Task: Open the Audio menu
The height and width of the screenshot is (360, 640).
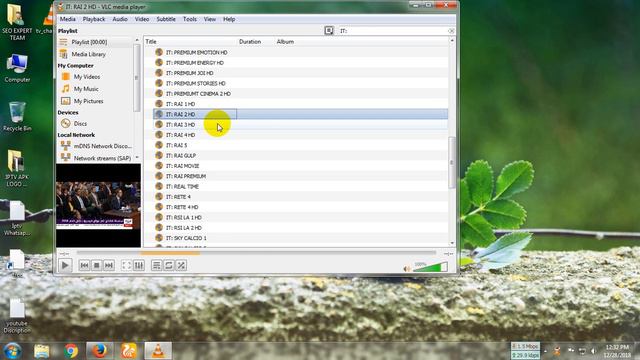Action: coord(120,19)
